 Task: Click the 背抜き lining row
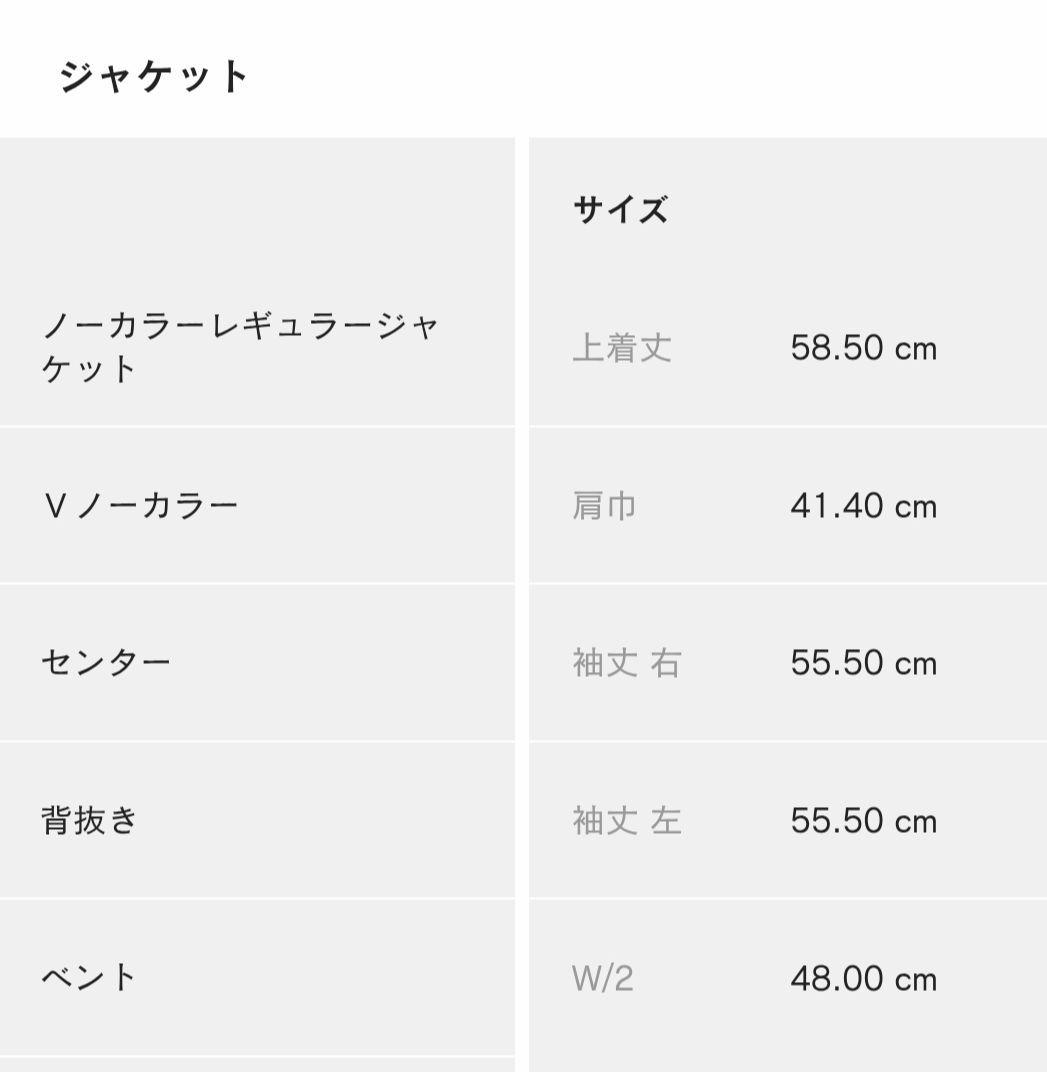89,820
